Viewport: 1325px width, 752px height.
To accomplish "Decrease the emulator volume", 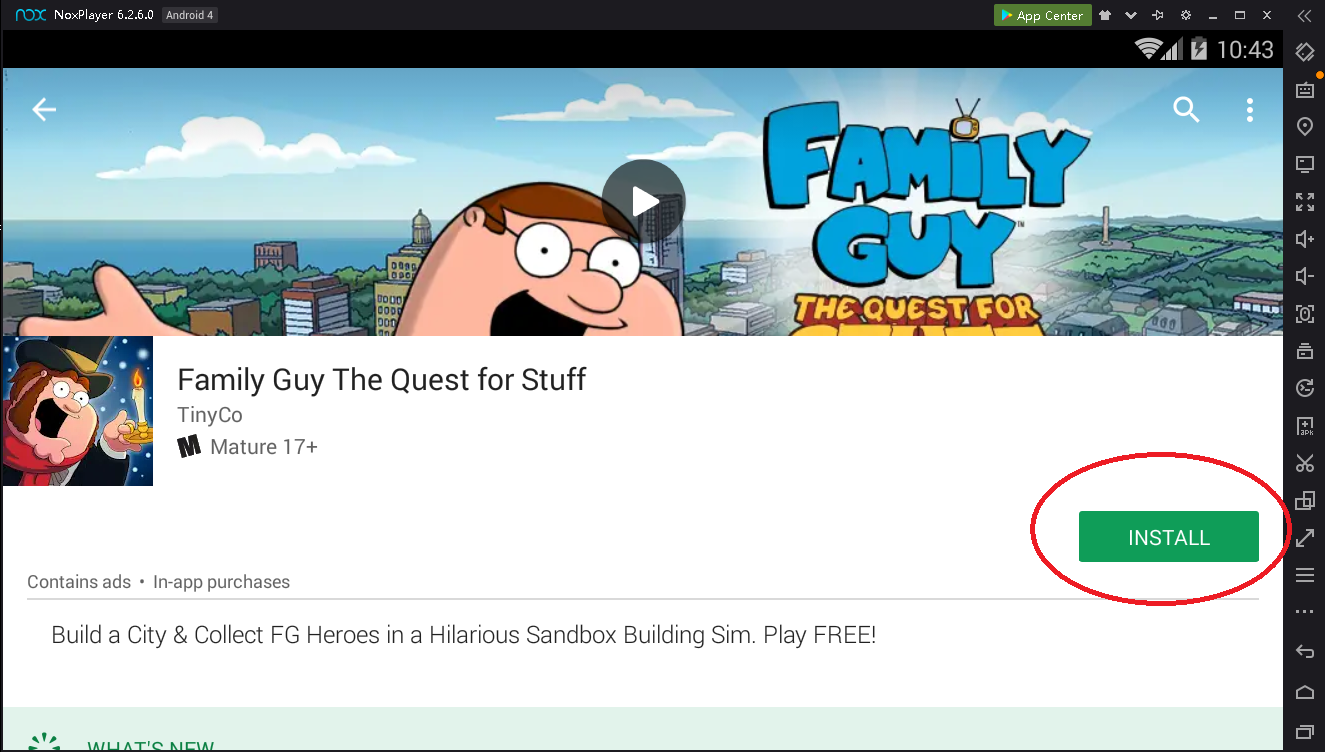I will [x=1305, y=276].
